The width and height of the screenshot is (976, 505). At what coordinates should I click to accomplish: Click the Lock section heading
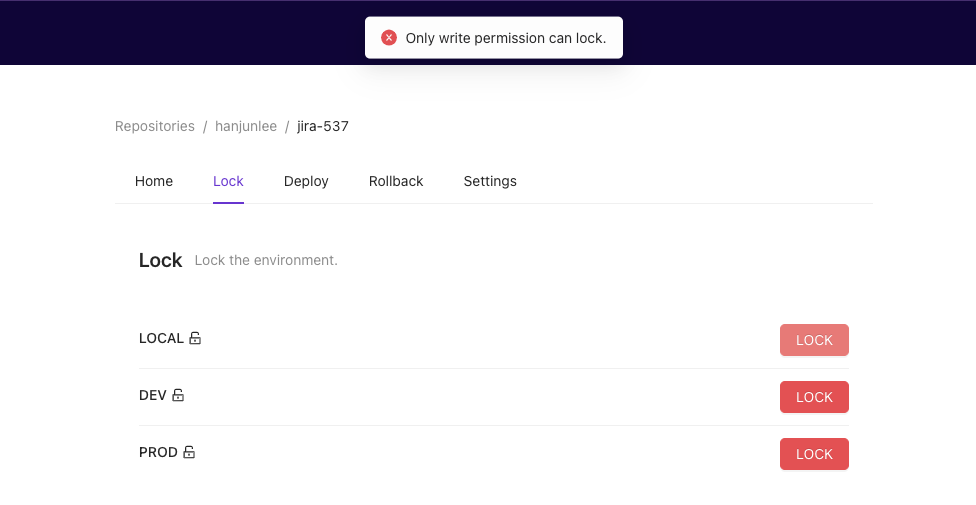pyautogui.click(x=161, y=260)
